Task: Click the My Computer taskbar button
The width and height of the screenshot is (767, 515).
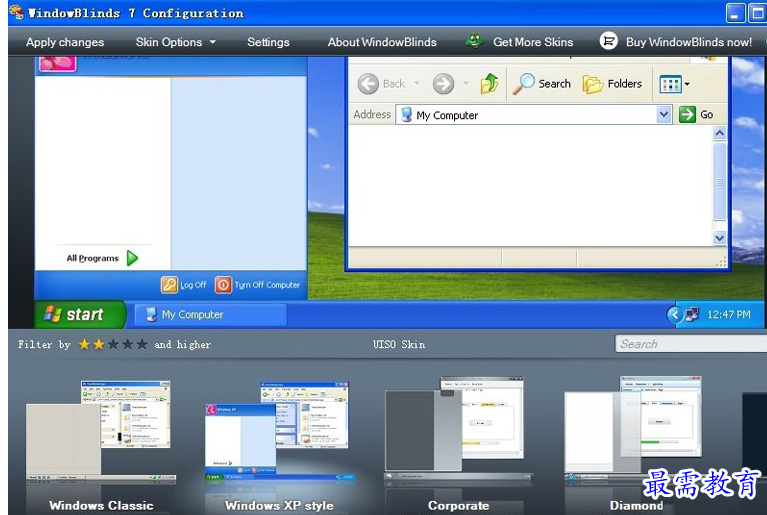Action: tap(210, 314)
